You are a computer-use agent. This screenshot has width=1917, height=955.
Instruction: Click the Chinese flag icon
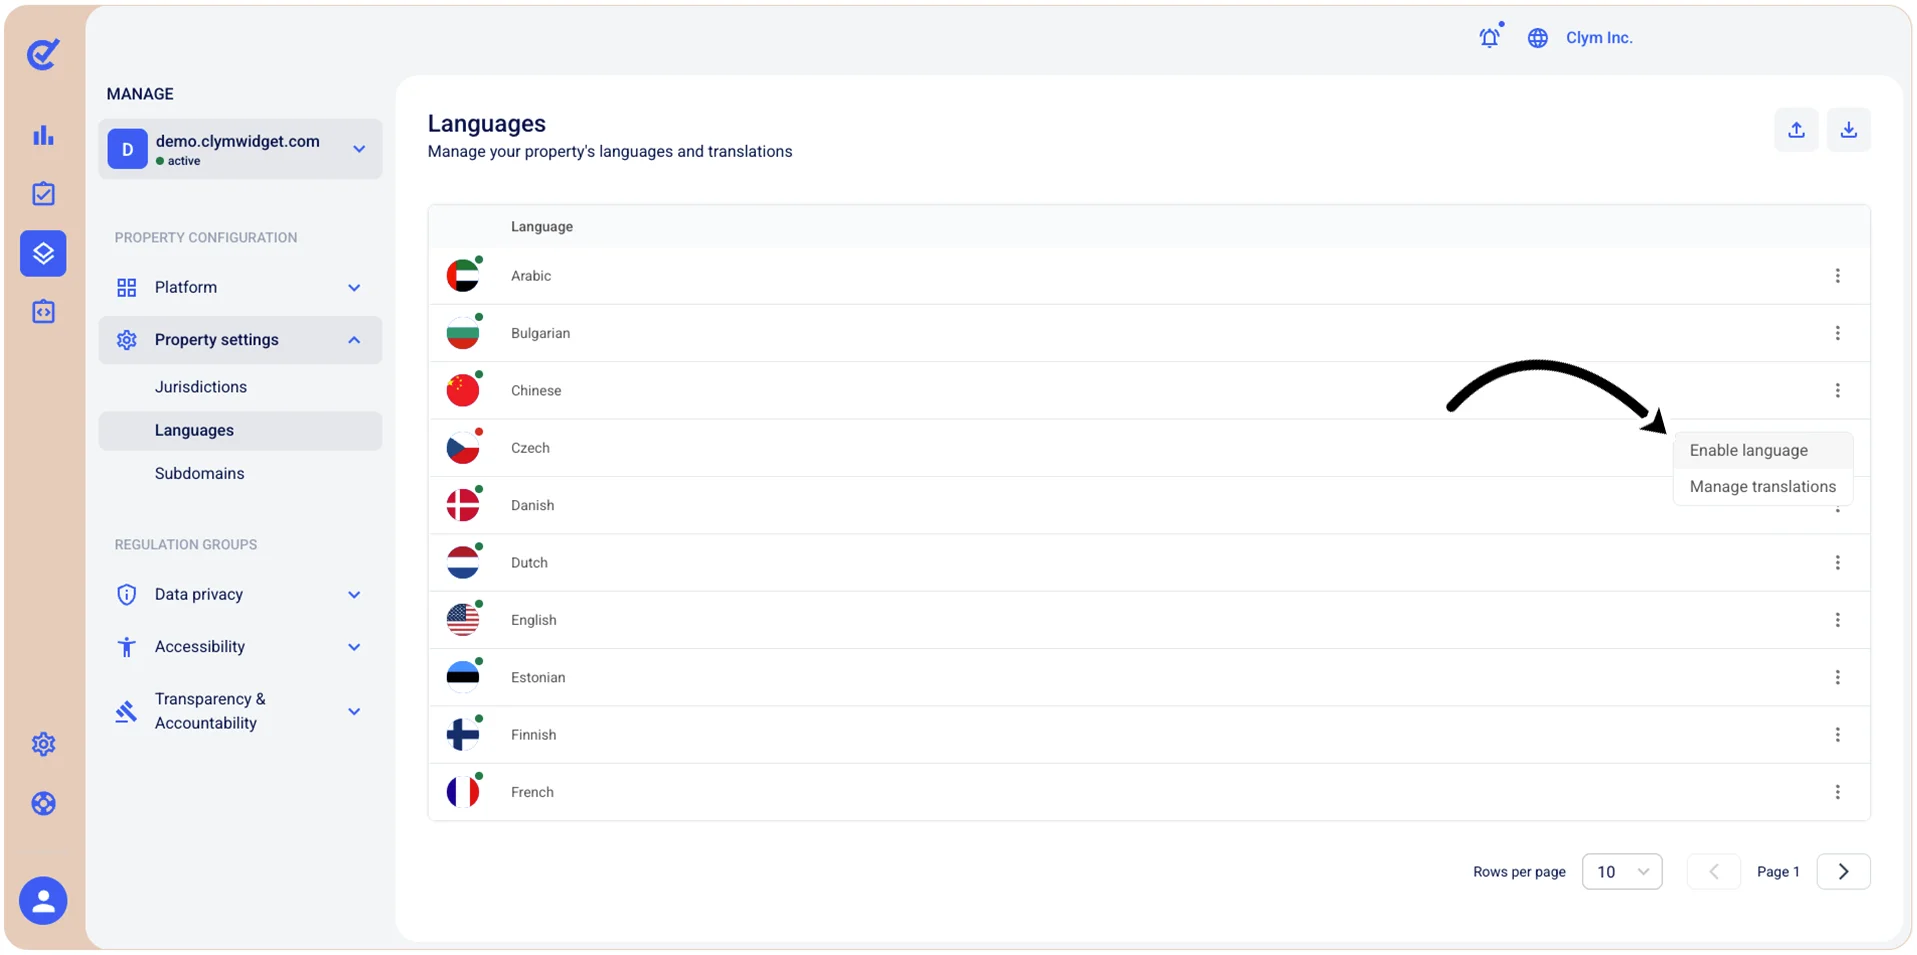coord(463,390)
